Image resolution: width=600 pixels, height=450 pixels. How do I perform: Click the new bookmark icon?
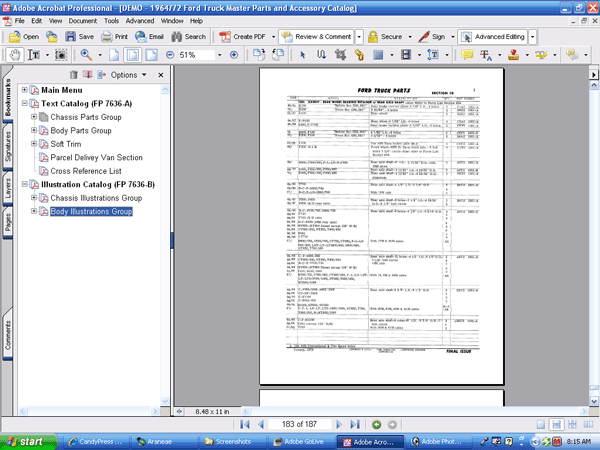87,75
